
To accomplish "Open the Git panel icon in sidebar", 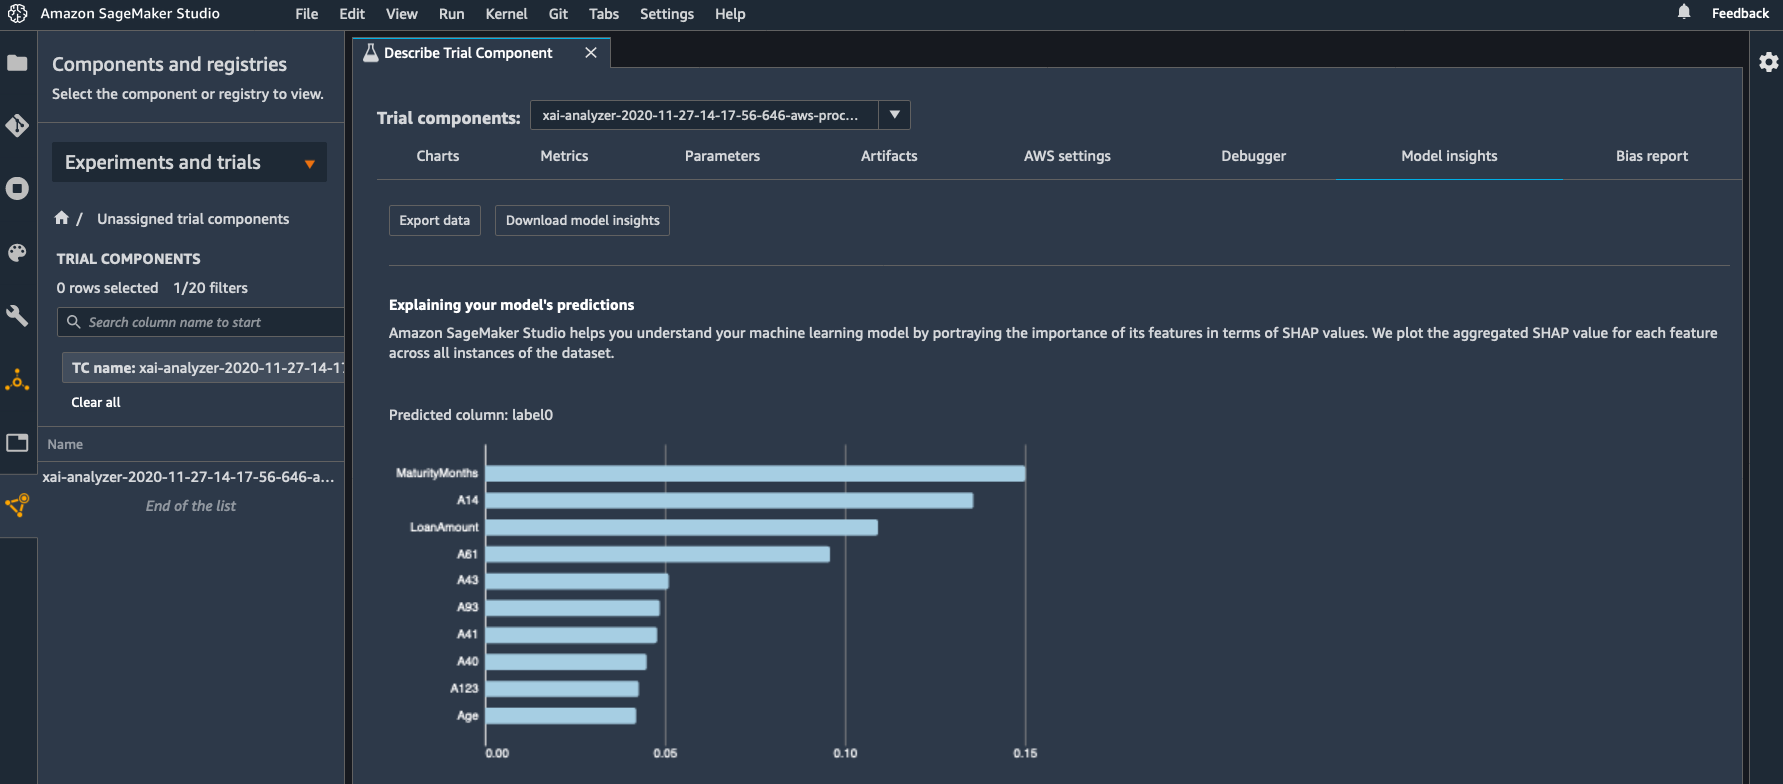I will 17,126.
